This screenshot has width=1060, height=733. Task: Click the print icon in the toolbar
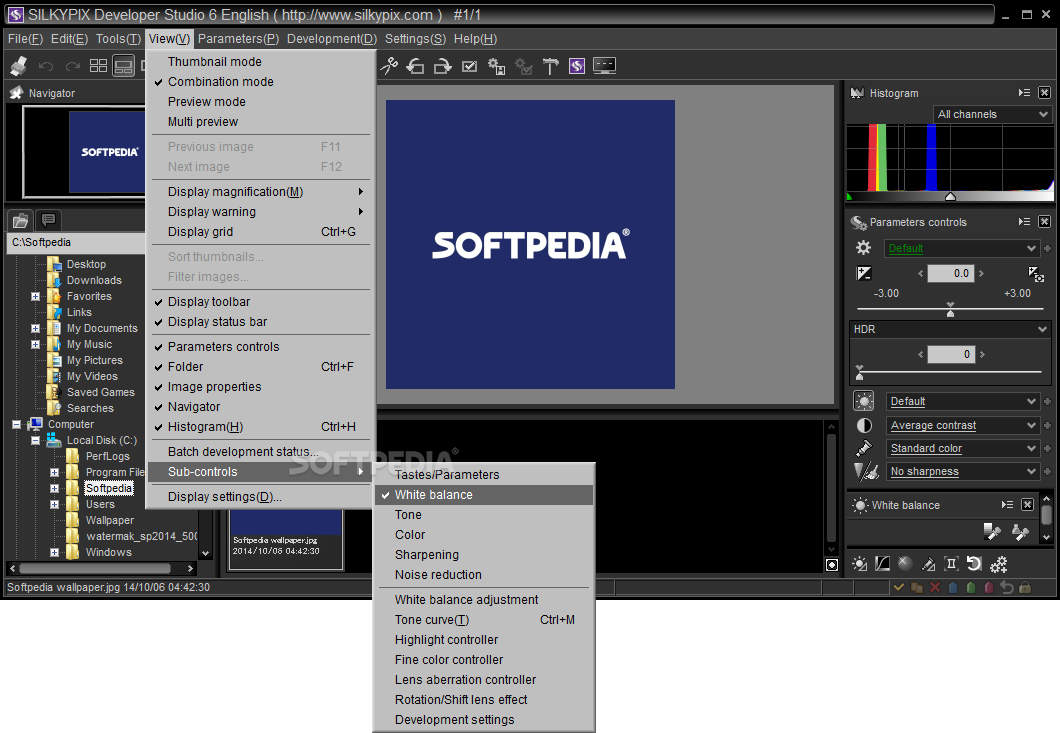pyautogui.click(x=19, y=66)
